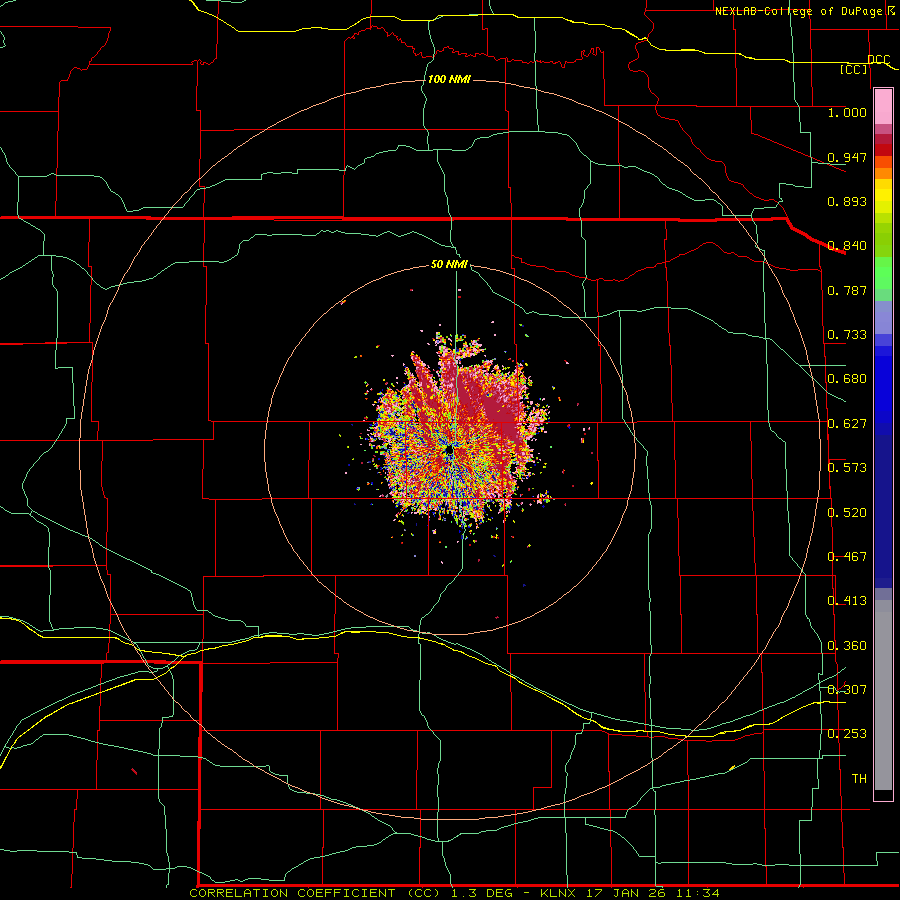Click the 0.627 value on the color scale
This screenshot has width=900, height=900.
point(847,424)
